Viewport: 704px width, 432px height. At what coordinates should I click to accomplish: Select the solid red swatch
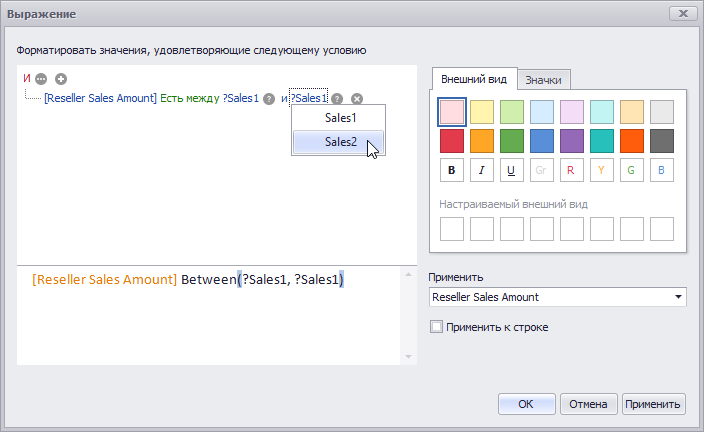(452, 141)
